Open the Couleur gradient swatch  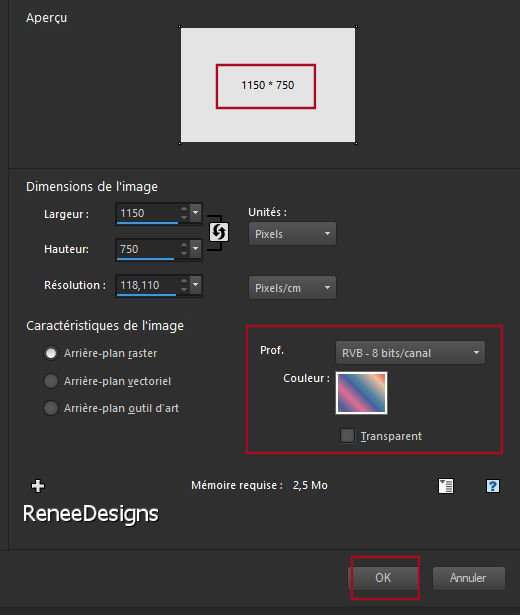pos(362,393)
